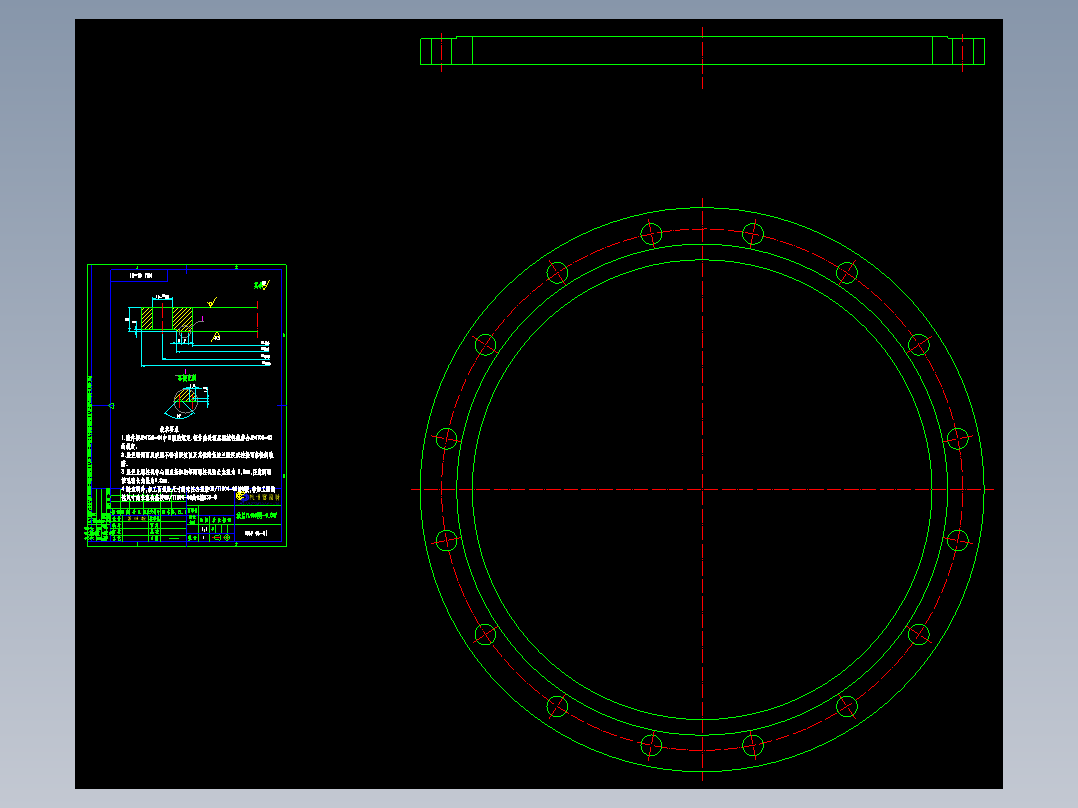Click the white technical requirements text block
This screenshot has height=808, width=1078.
coord(198,463)
